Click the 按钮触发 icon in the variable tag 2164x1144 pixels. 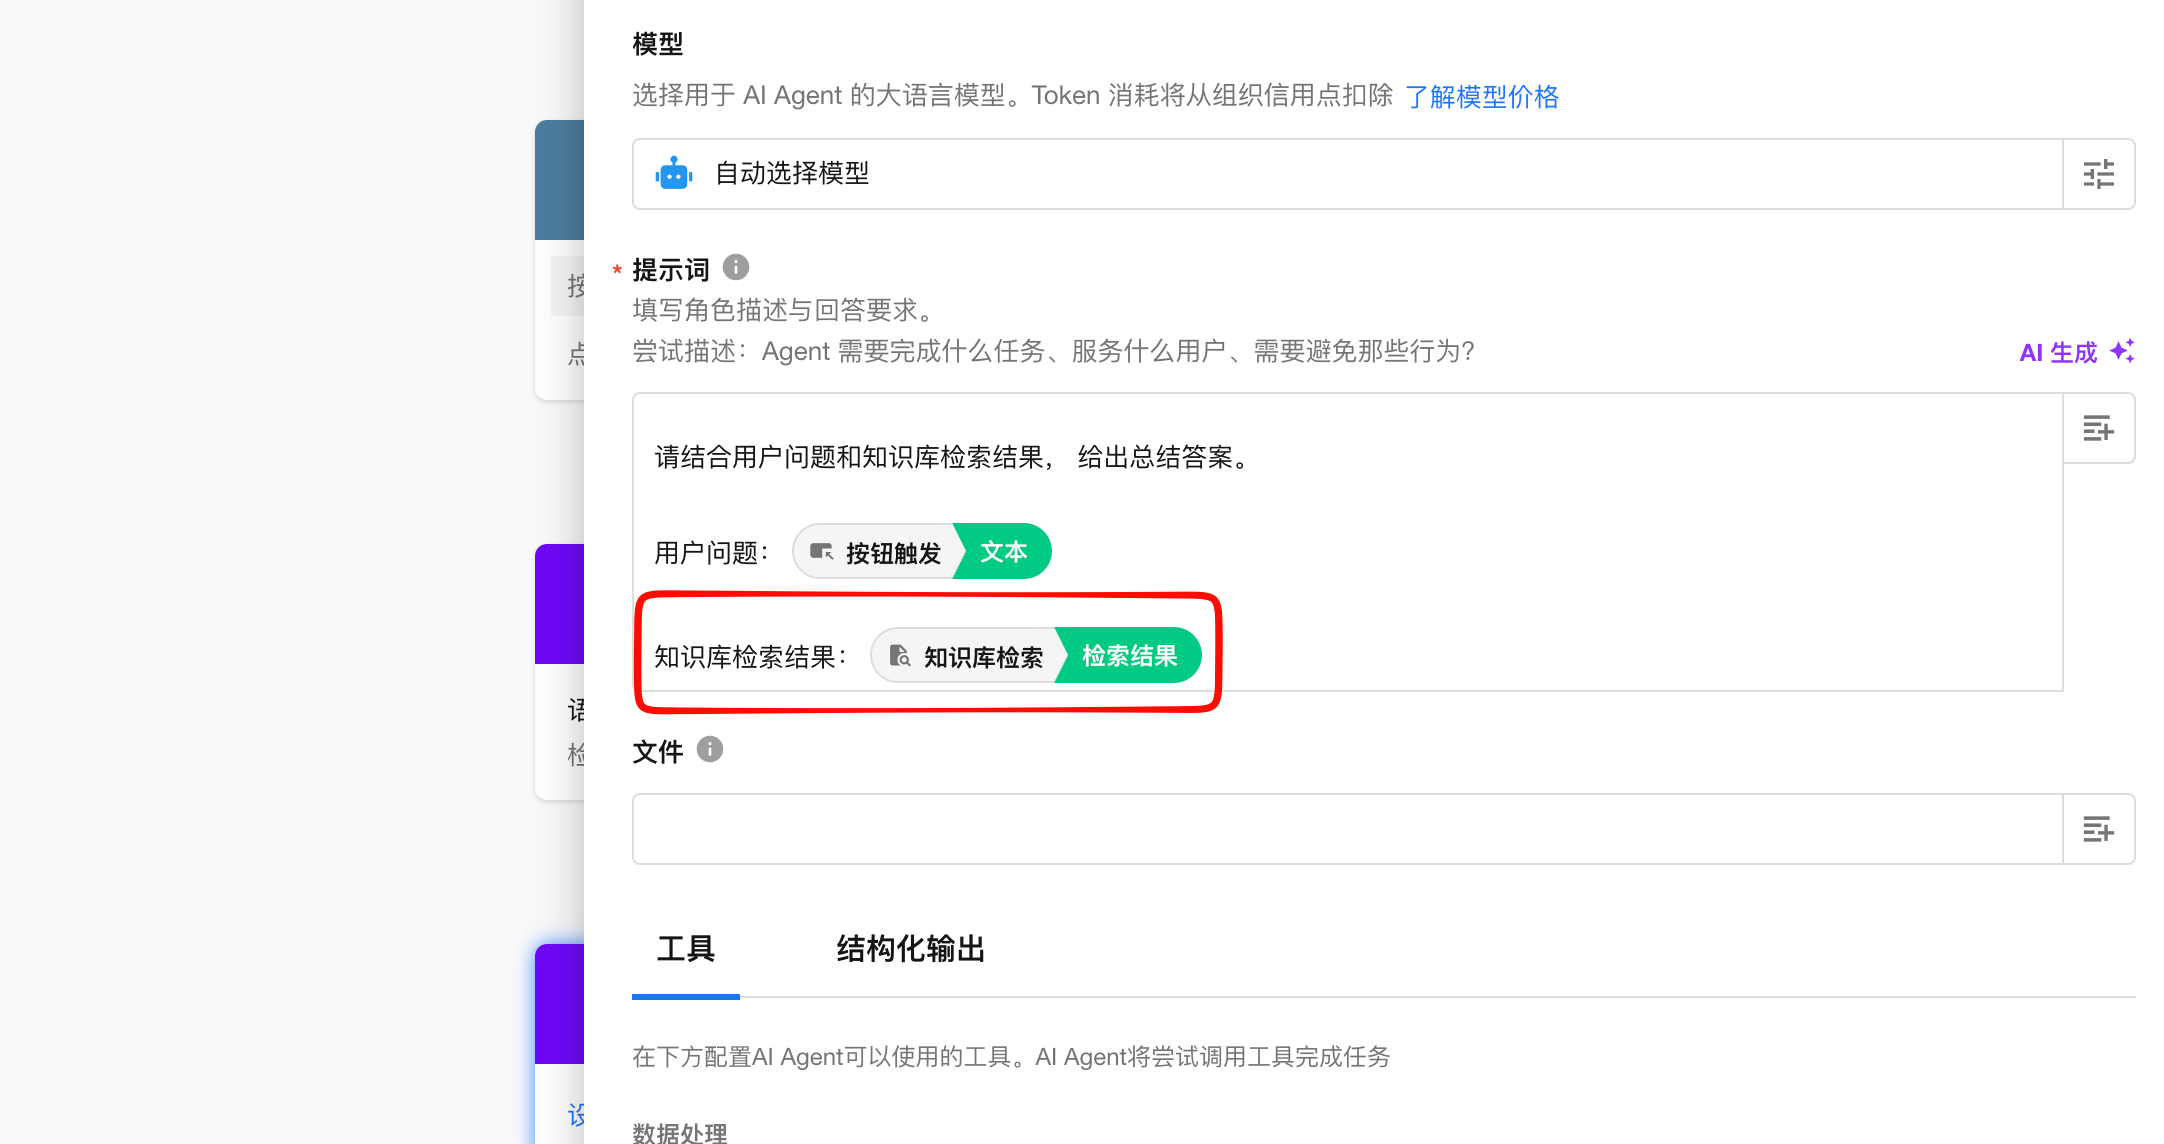coord(821,552)
